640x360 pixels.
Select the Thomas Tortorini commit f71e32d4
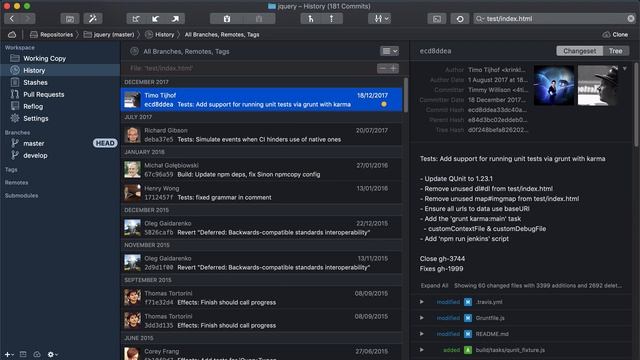262,298
